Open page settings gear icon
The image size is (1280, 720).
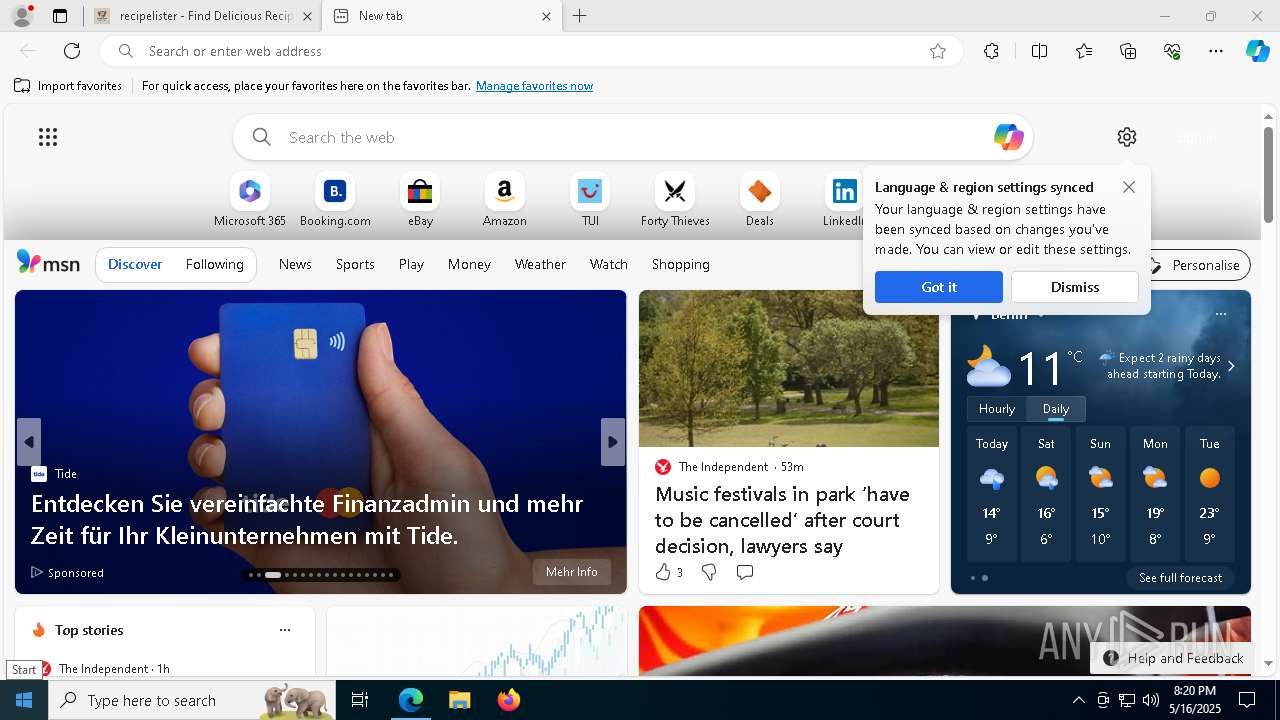pyautogui.click(x=1127, y=137)
